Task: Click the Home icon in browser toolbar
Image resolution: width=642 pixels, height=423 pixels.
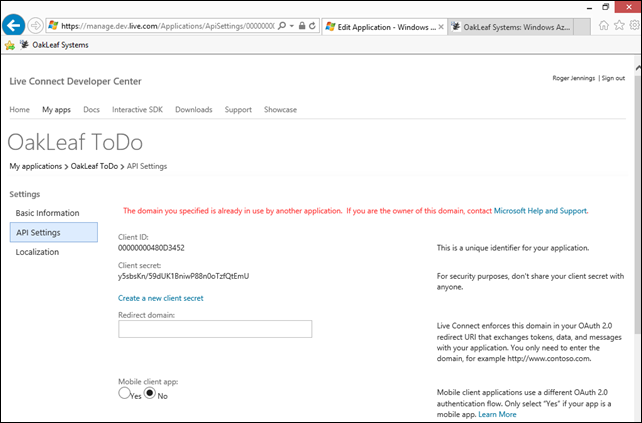Action: click(x=604, y=25)
